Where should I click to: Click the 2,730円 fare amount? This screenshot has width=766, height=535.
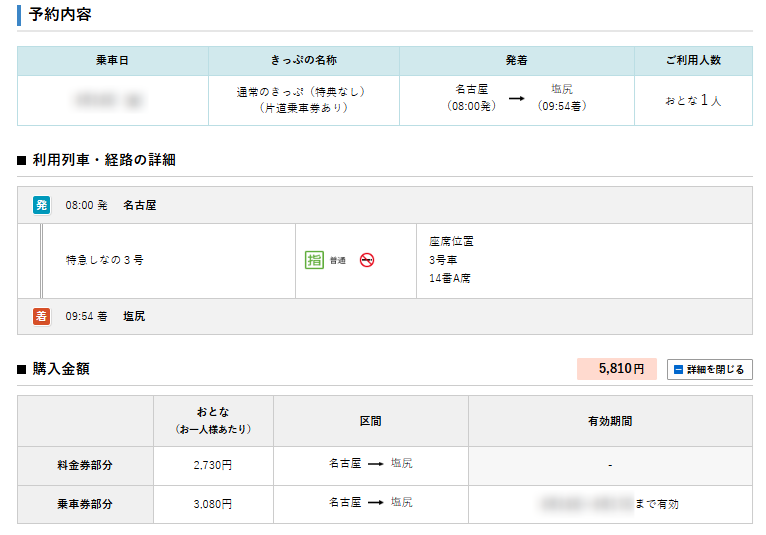click(x=213, y=465)
